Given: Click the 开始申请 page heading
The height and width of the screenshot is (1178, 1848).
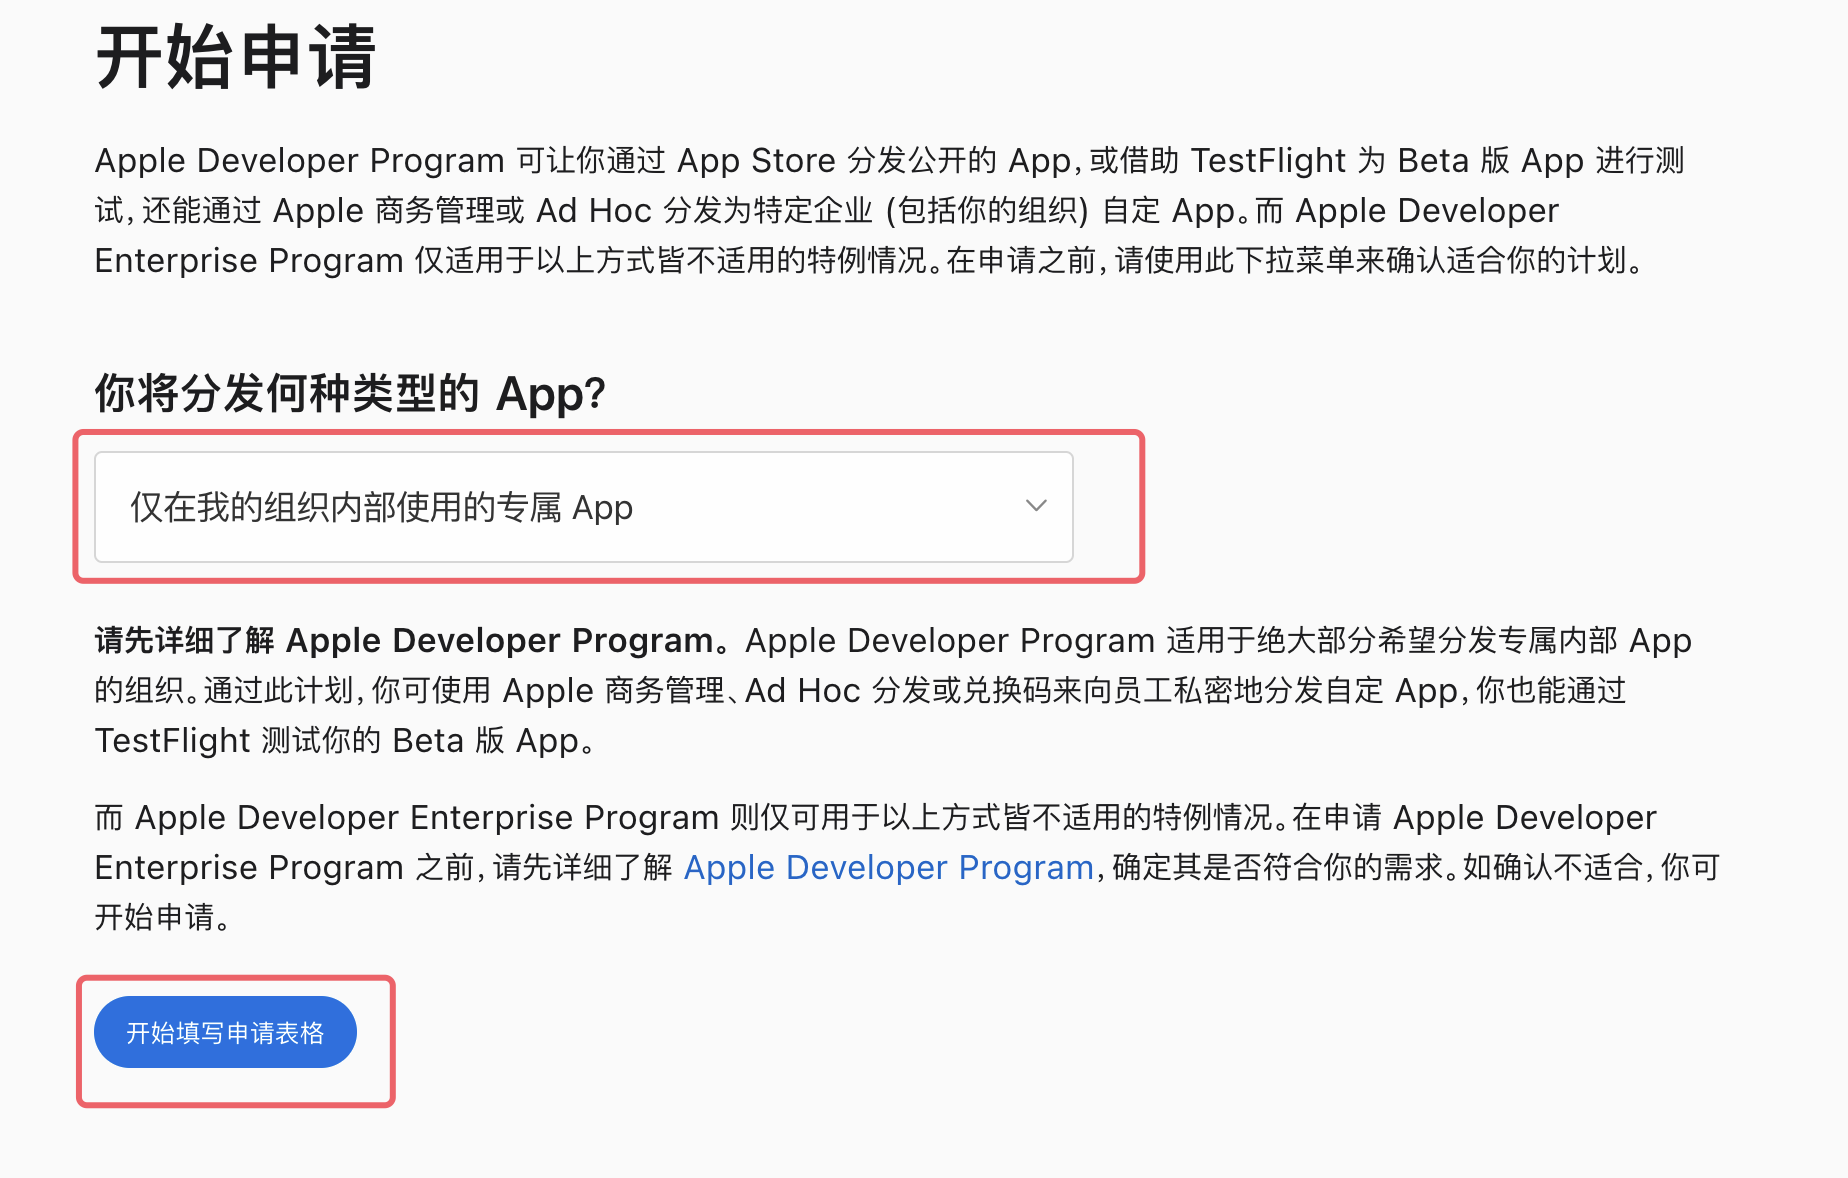Looking at the screenshot, I should [236, 58].
